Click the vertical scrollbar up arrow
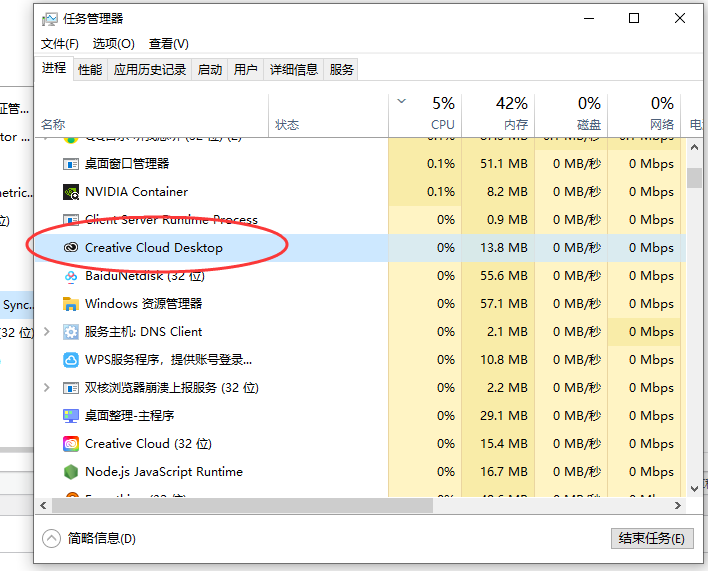This screenshot has height=571, width=708. click(694, 147)
